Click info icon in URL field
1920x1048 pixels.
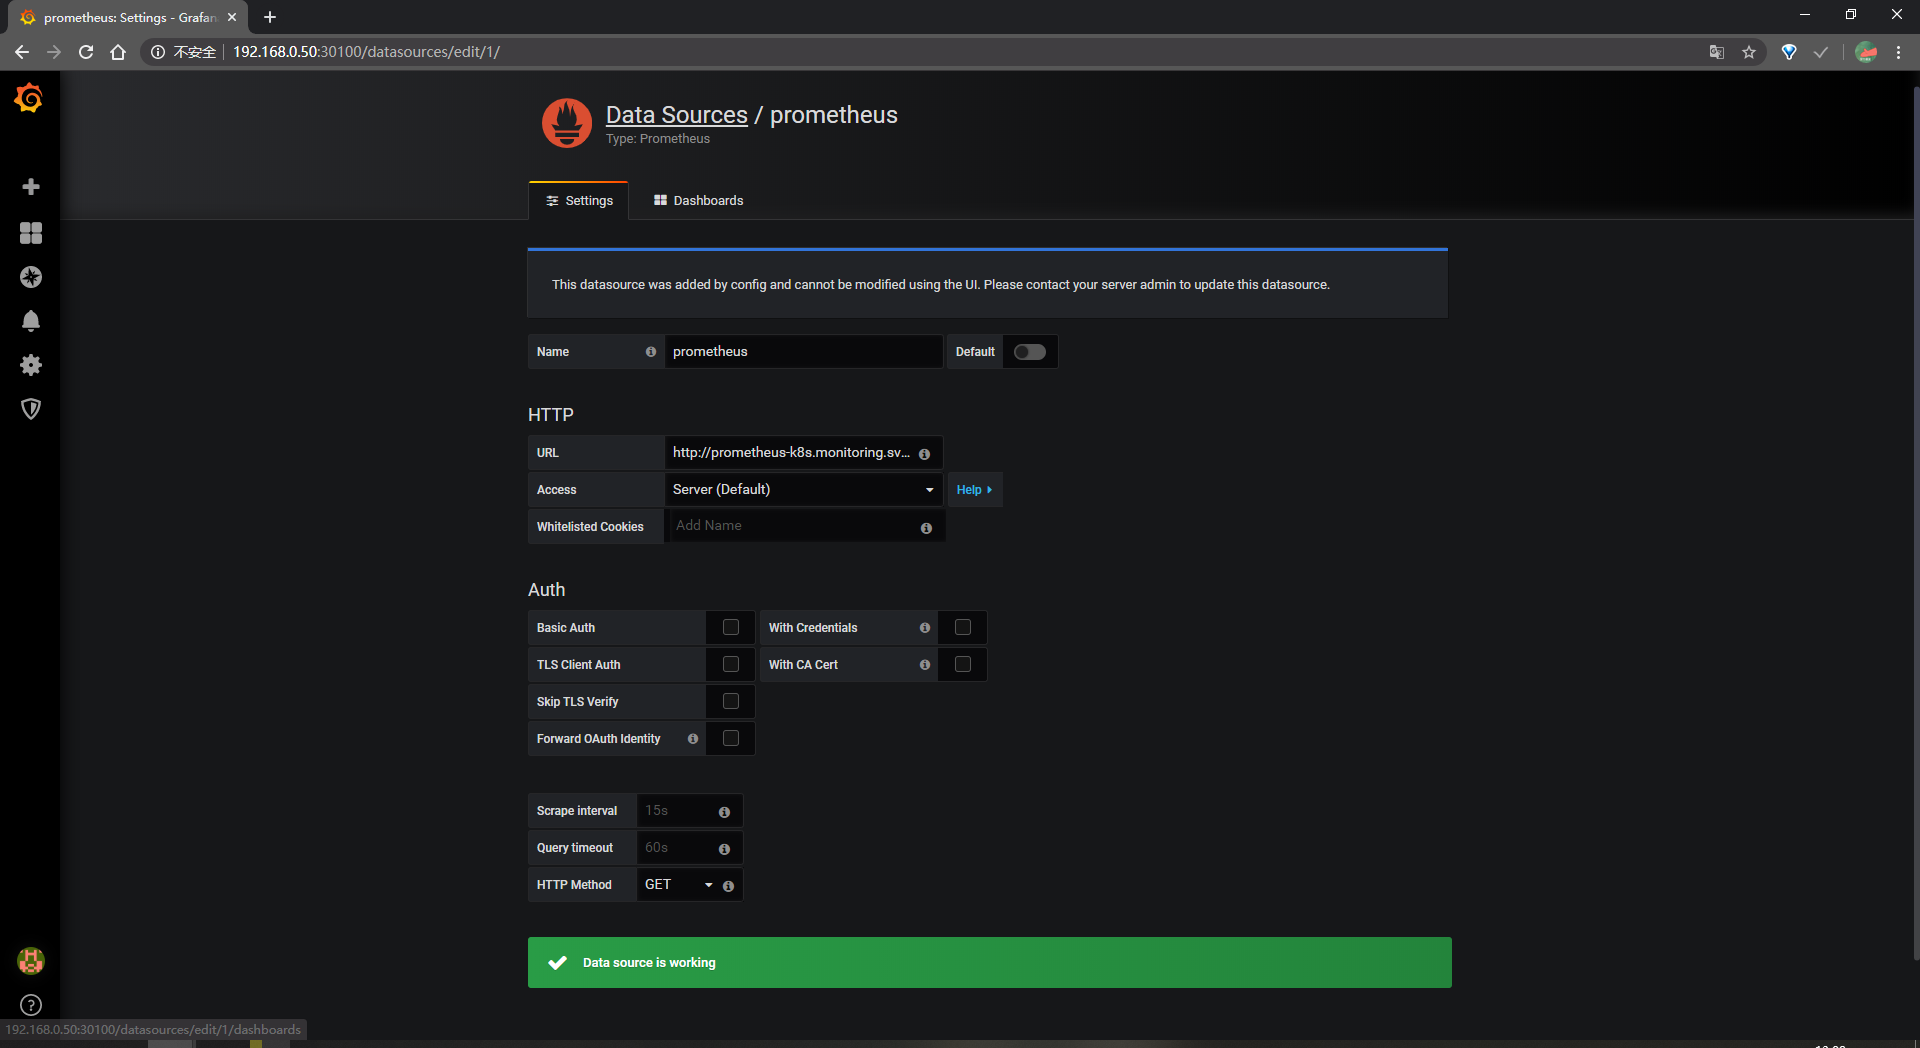pos(924,454)
